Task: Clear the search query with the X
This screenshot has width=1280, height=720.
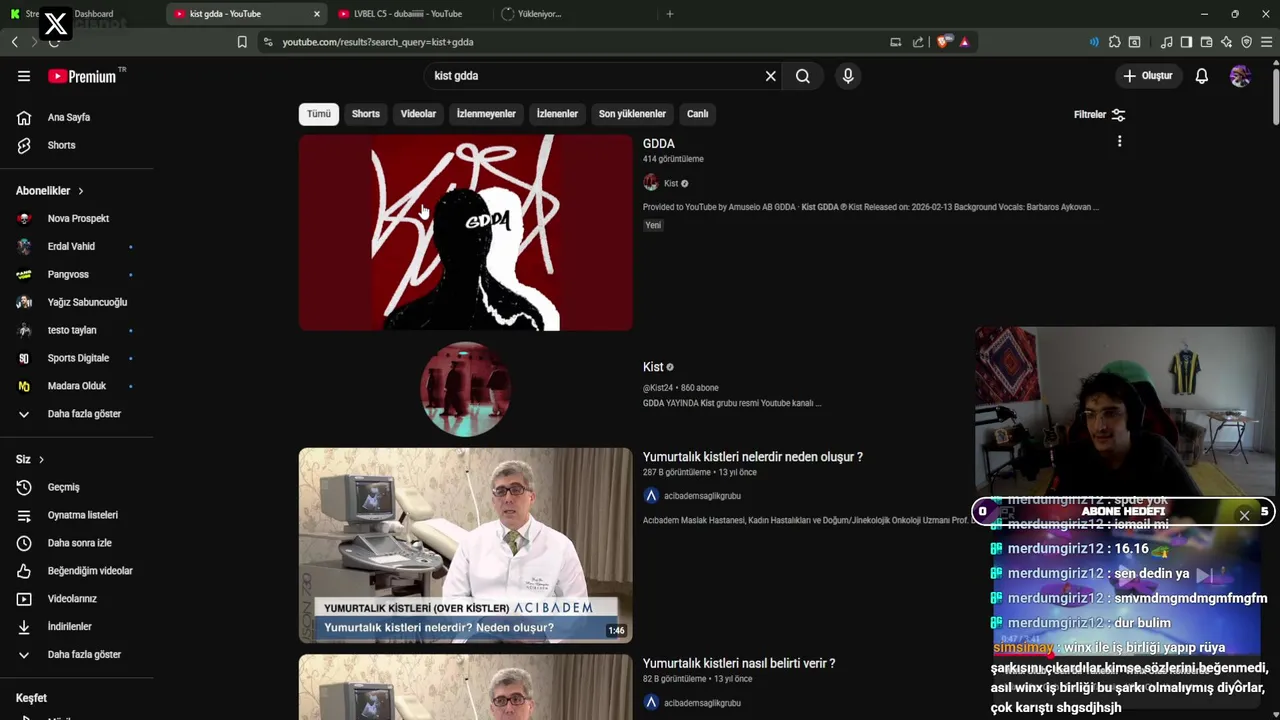Action: [x=770, y=76]
